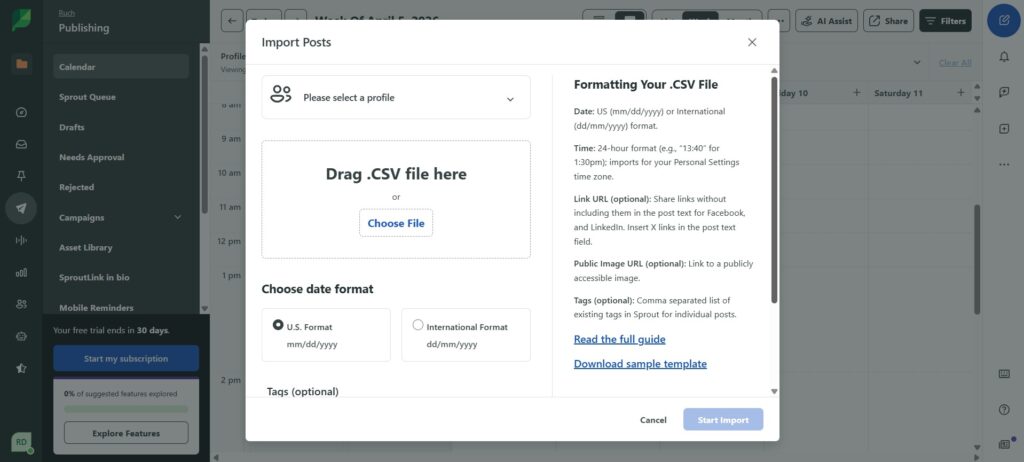The image size is (1024, 462).
Task: Open Sprout Queue in Publishing menu
Action: coord(121,97)
